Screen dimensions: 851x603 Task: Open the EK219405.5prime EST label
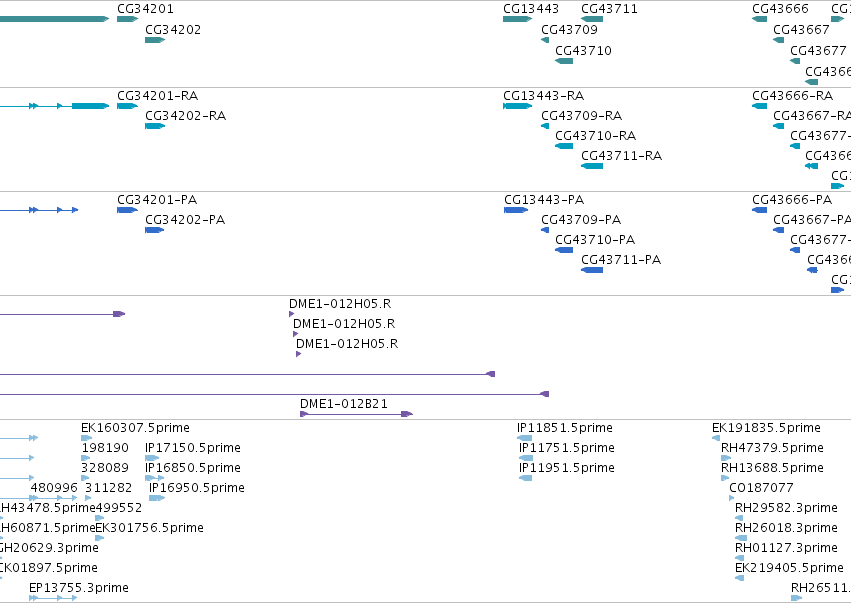(x=790, y=568)
